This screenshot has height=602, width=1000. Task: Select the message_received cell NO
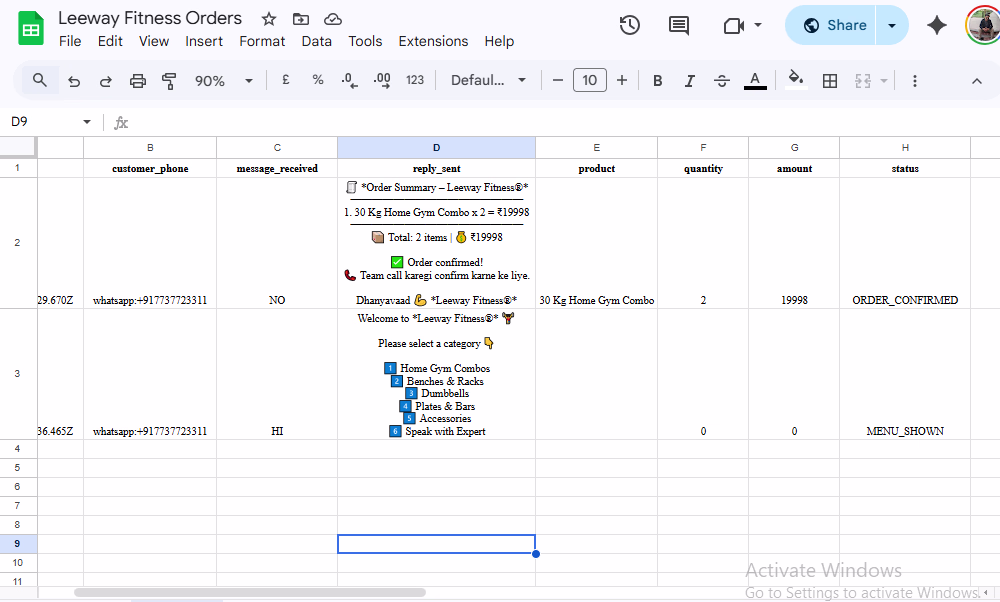[x=277, y=243]
